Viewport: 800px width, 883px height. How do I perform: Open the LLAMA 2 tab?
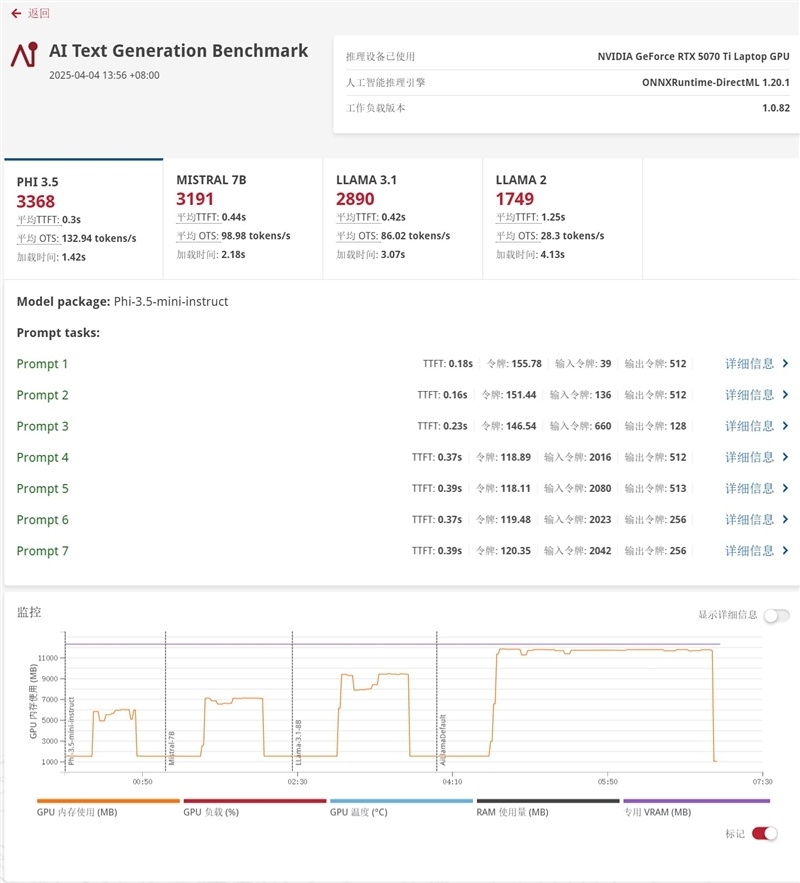(x=562, y=218)
